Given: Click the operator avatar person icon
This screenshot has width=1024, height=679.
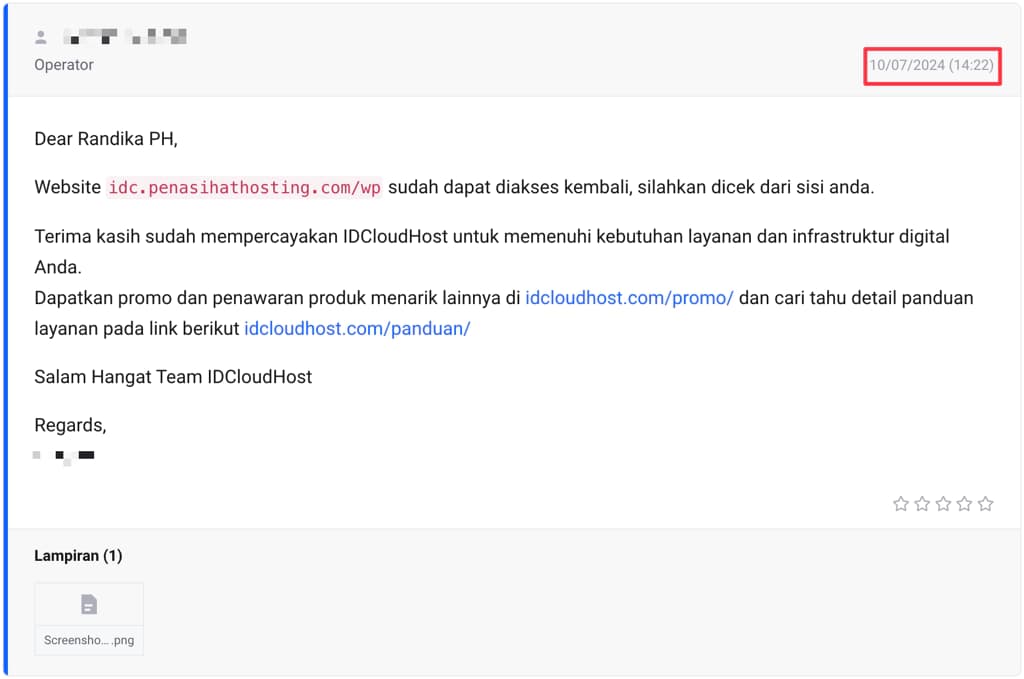Looking at the screenshot, I should click(x=40, y=36).
